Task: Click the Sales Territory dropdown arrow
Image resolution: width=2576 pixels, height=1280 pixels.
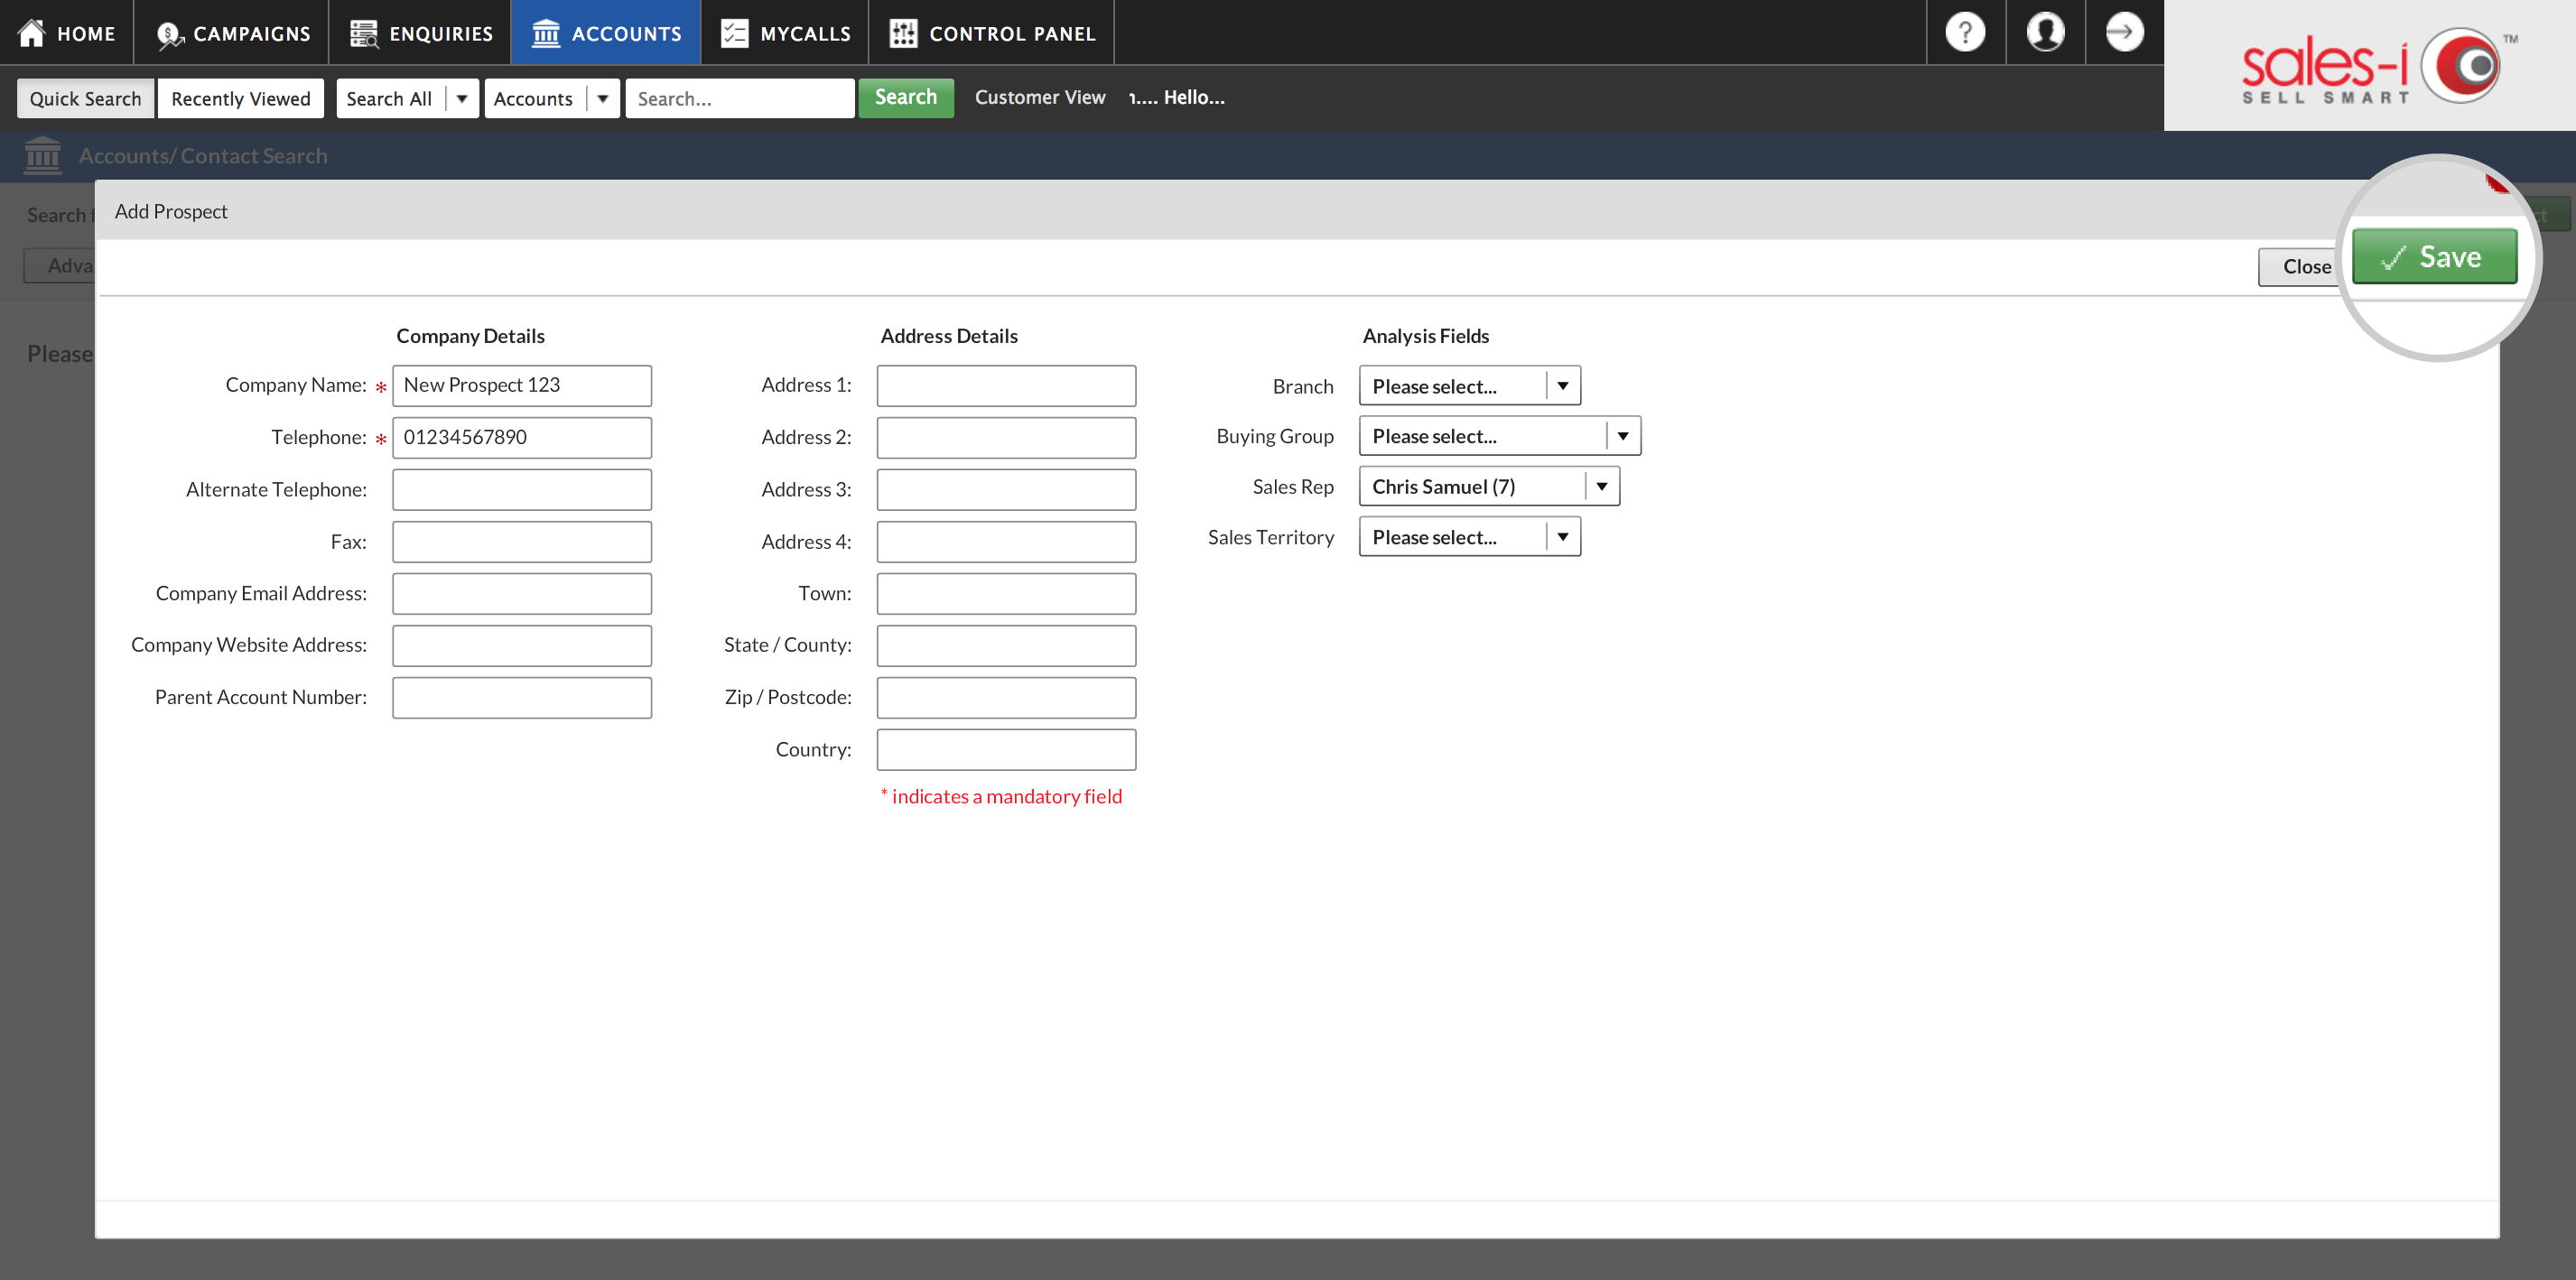Action: pyautogui.click(x=1563, y=537)
